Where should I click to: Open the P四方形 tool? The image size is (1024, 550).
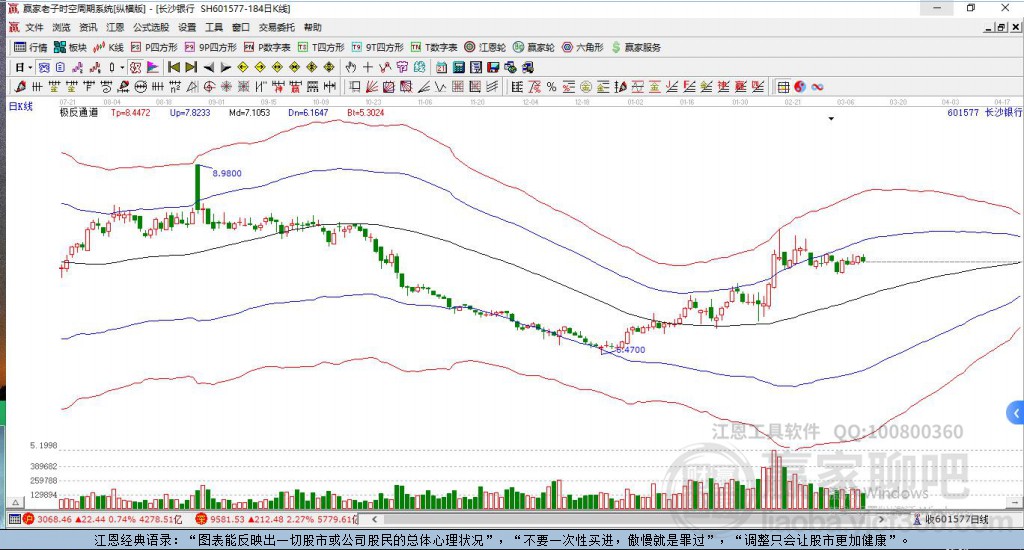pyautogui.click(x=154, y=47)
